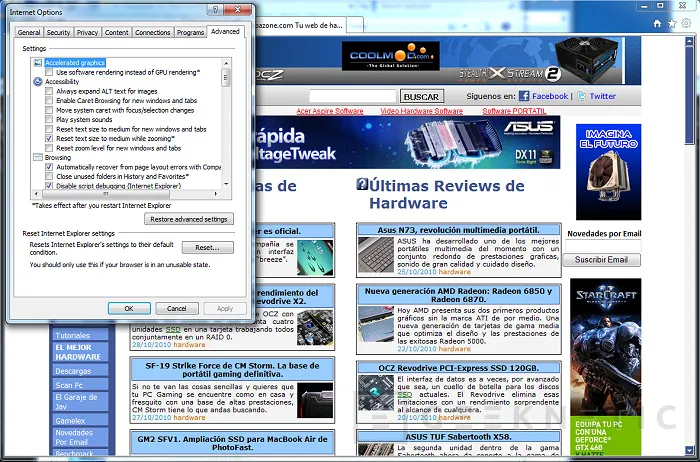Click the Help question mark in dialog title

[x=215, y=10]
